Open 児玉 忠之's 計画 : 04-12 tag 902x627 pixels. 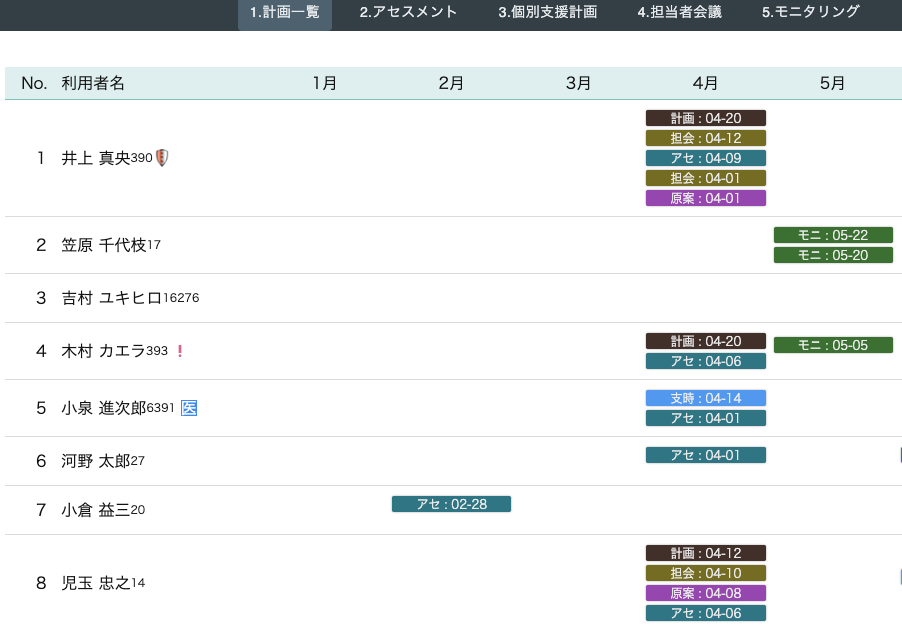[706, 553]
